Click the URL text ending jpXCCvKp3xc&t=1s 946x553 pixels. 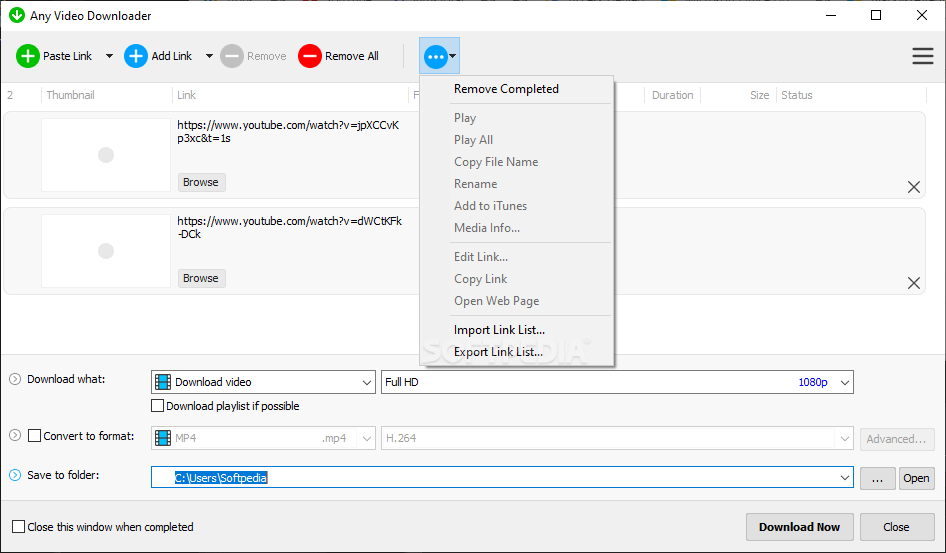[288, 131]
